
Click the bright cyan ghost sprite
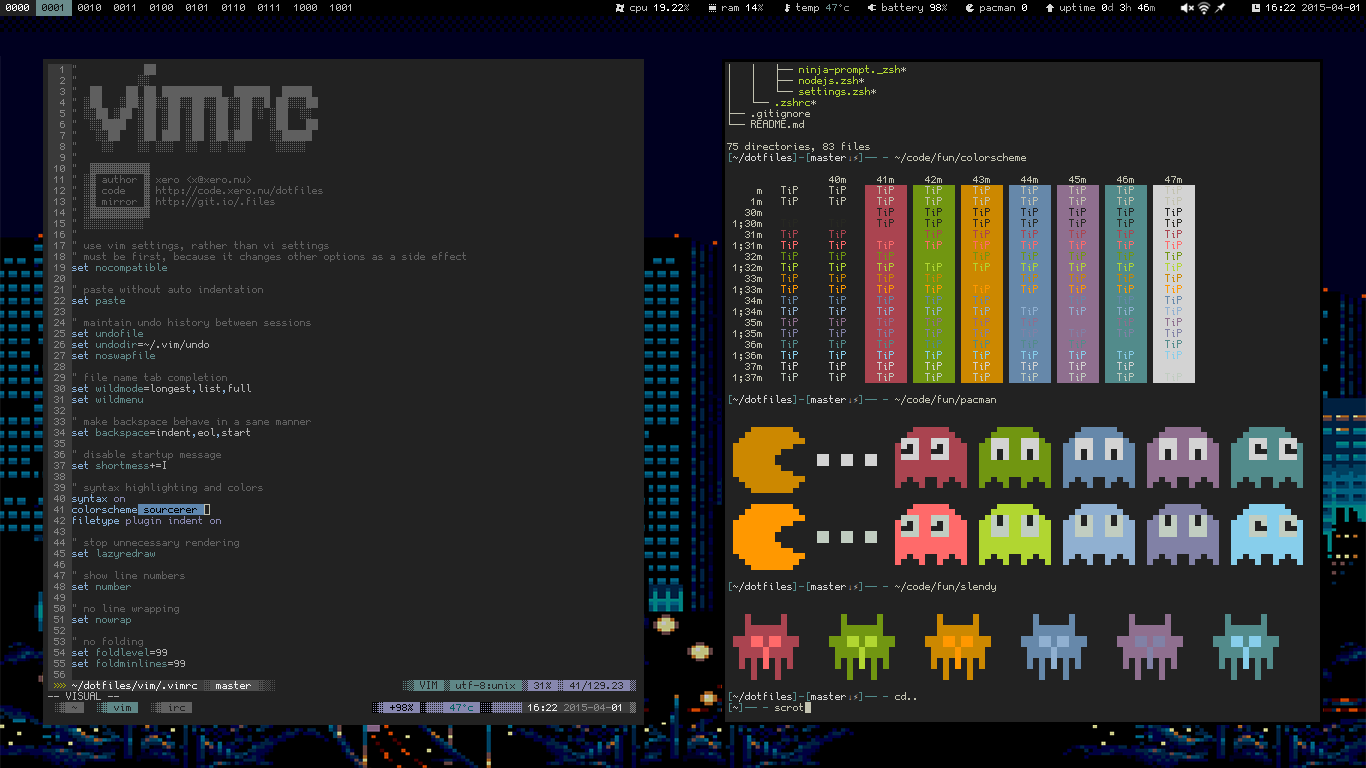[1267, 536]
